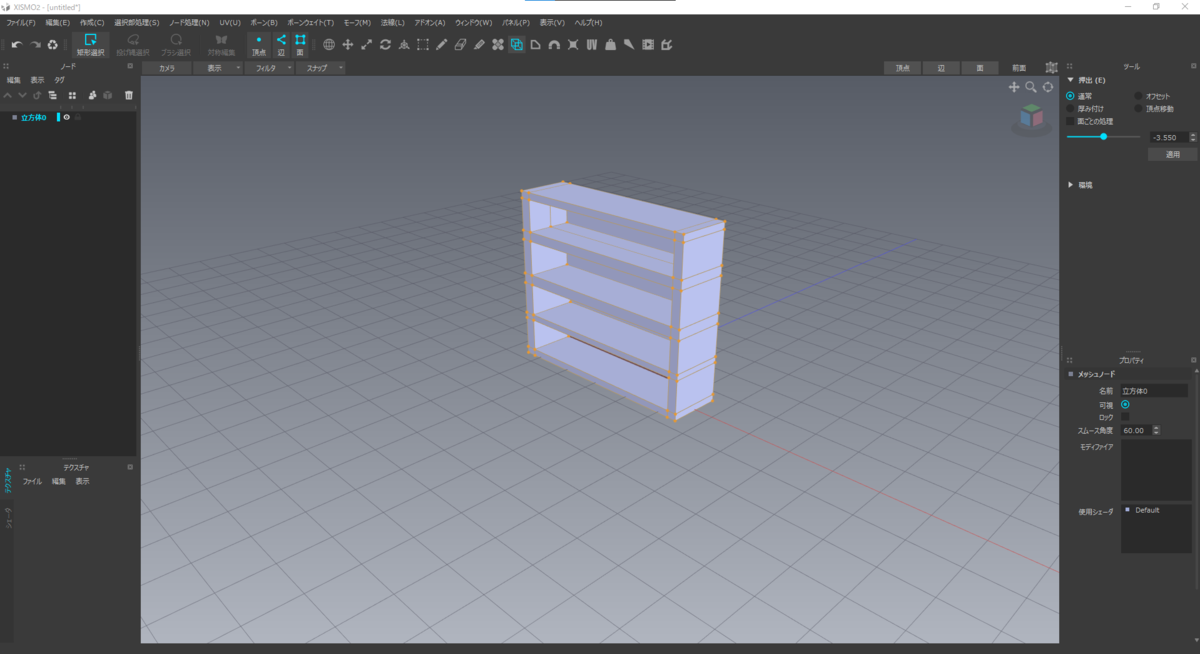Click the stepper arrows beside -3.550
1200x654 pixels.
(1192, 137)
